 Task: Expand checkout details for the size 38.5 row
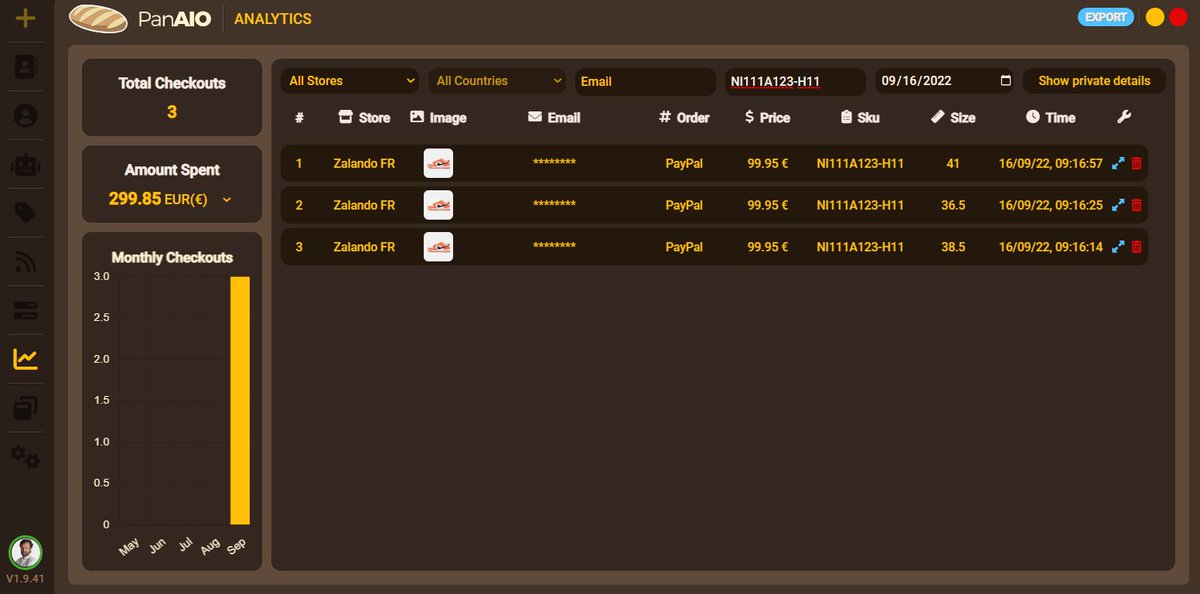coord(1119,247)
